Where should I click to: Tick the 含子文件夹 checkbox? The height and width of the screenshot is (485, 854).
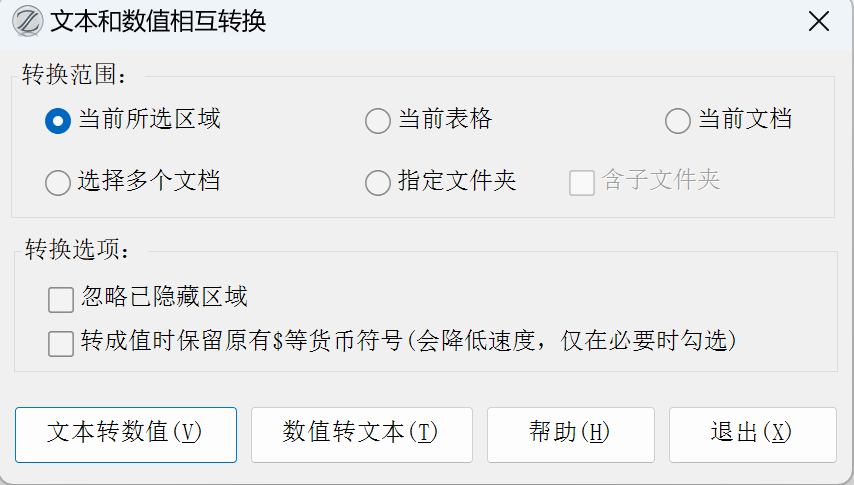click(x=582, y=182)
